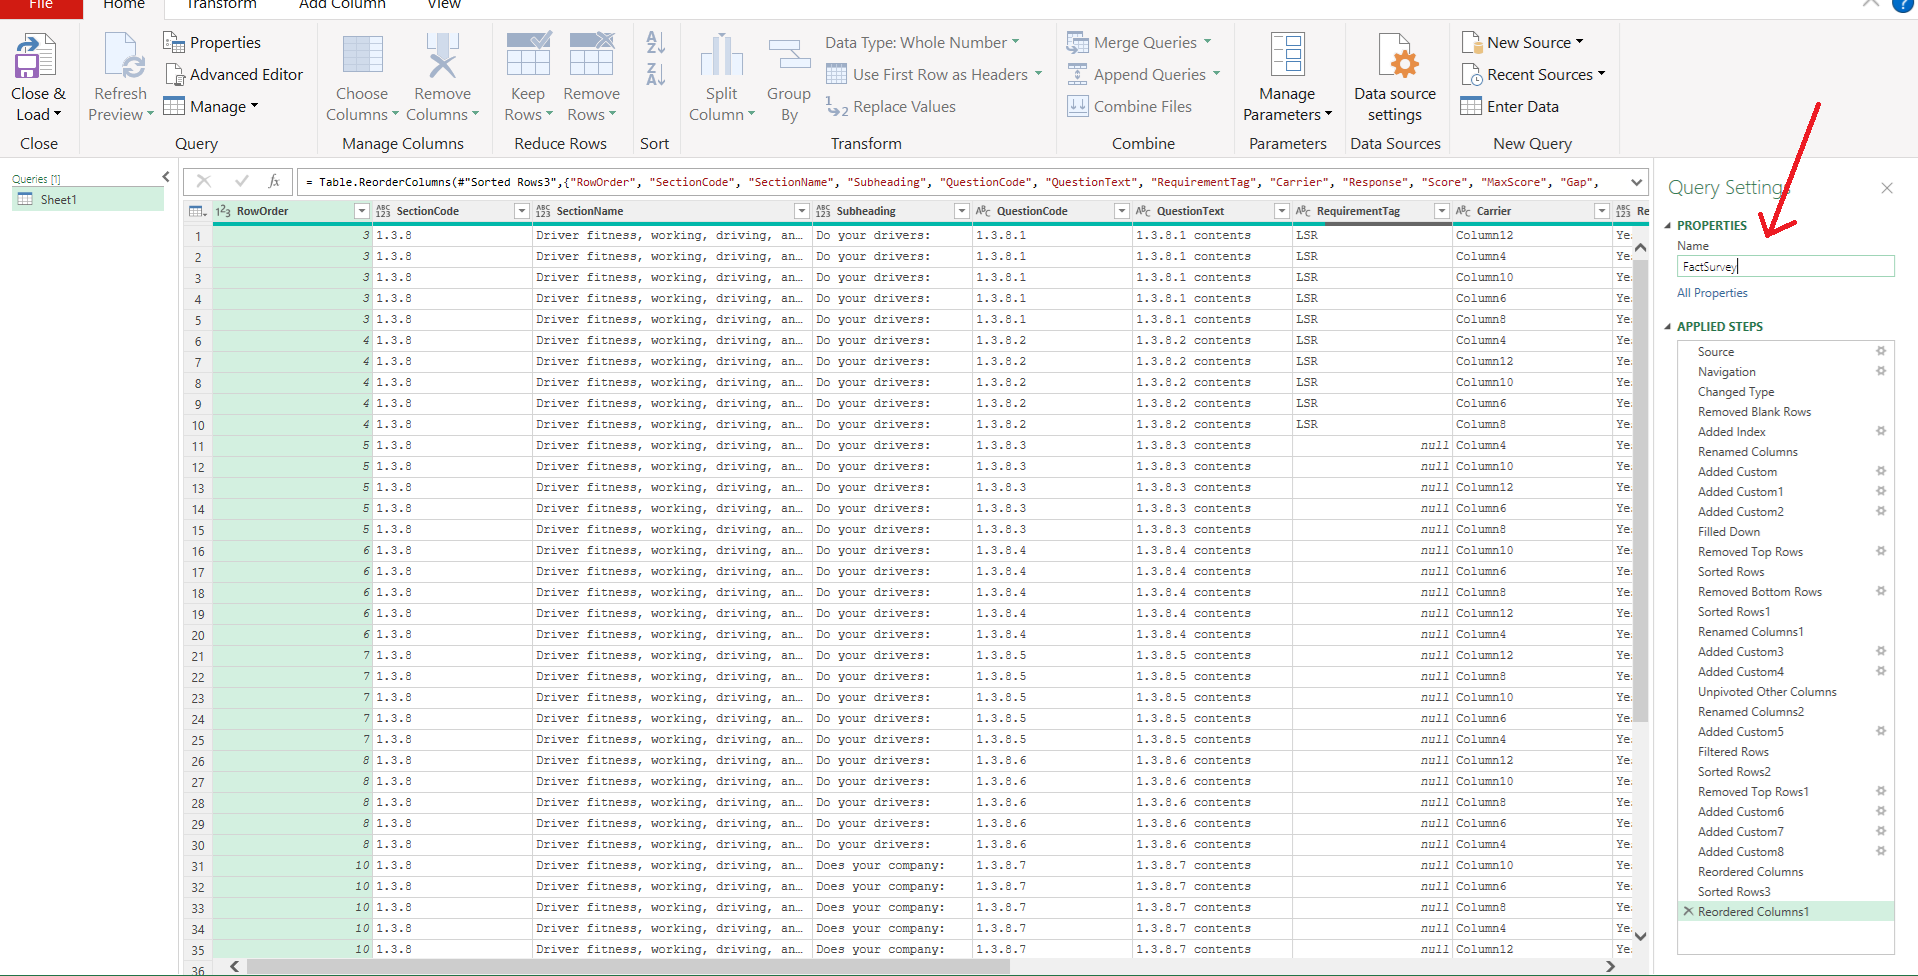Click Enter Data in New Query
Viewport: 1918px width, 976px height.
(x=1509, y=107)
